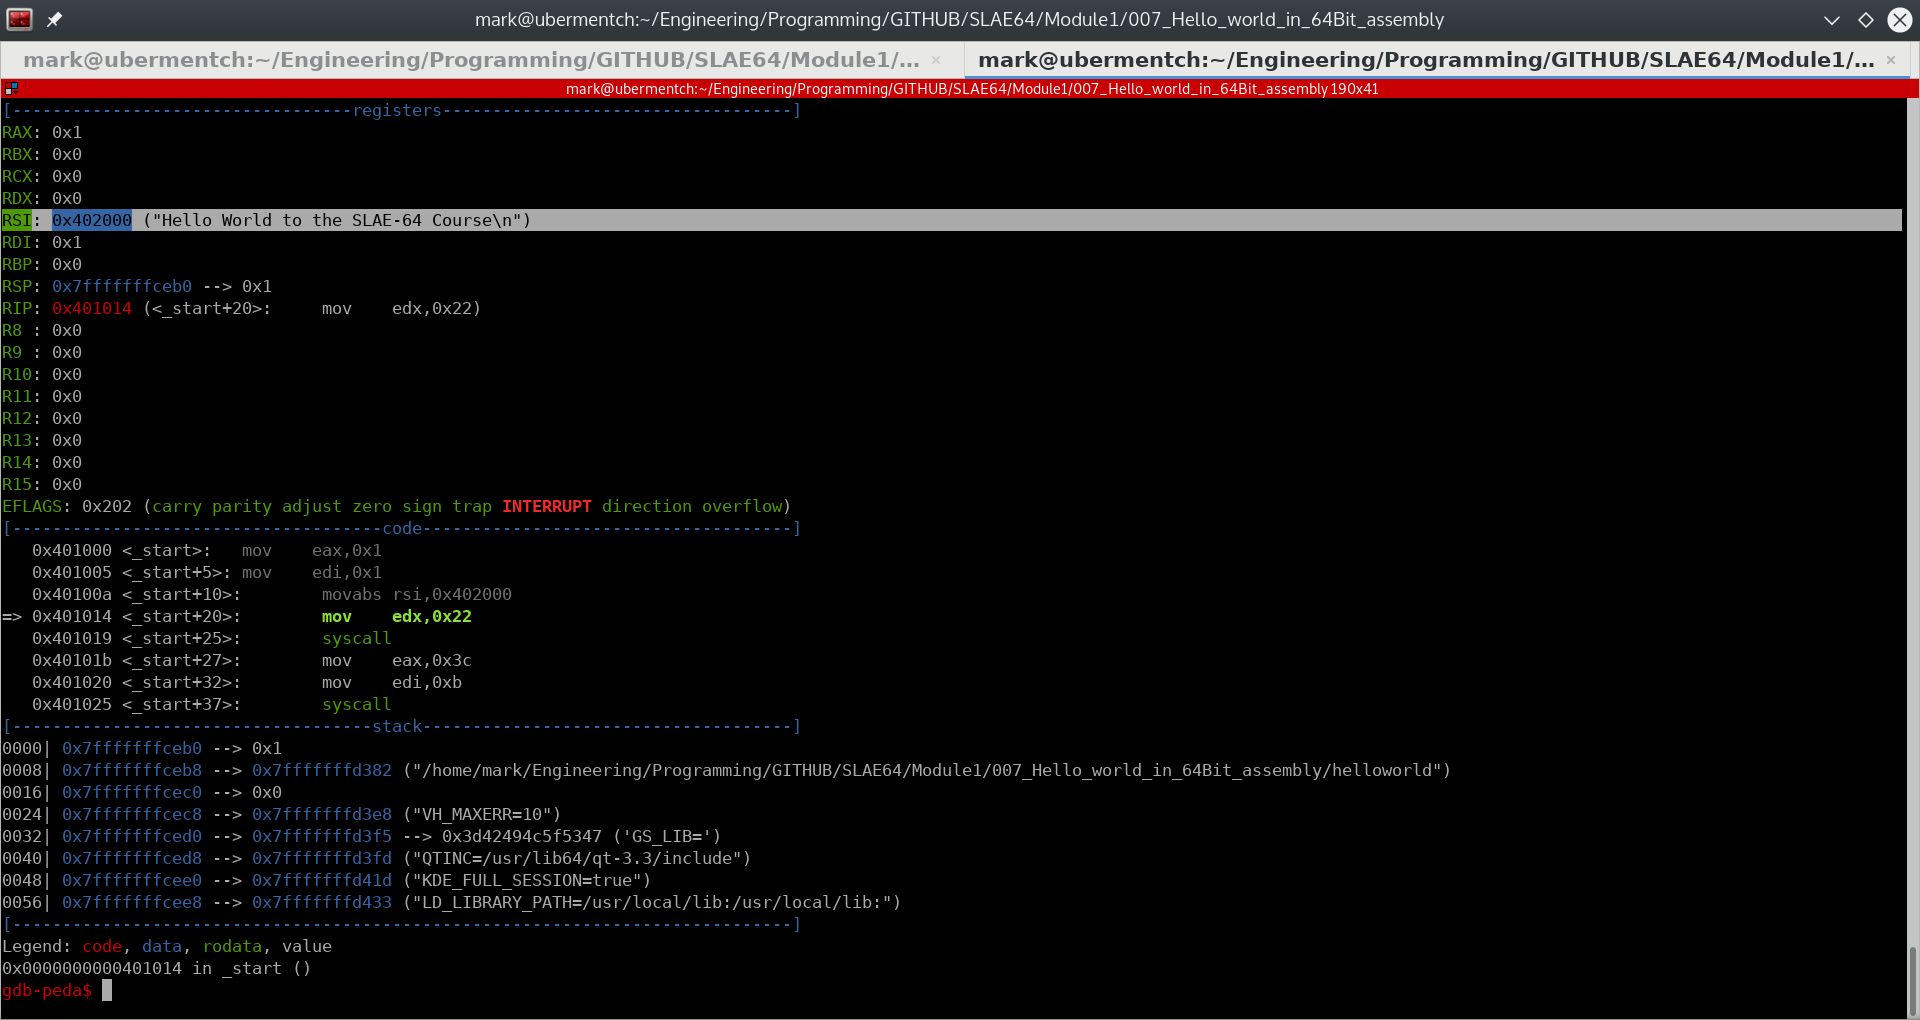Click the Hello World string in RSI row

coord(337,220)
